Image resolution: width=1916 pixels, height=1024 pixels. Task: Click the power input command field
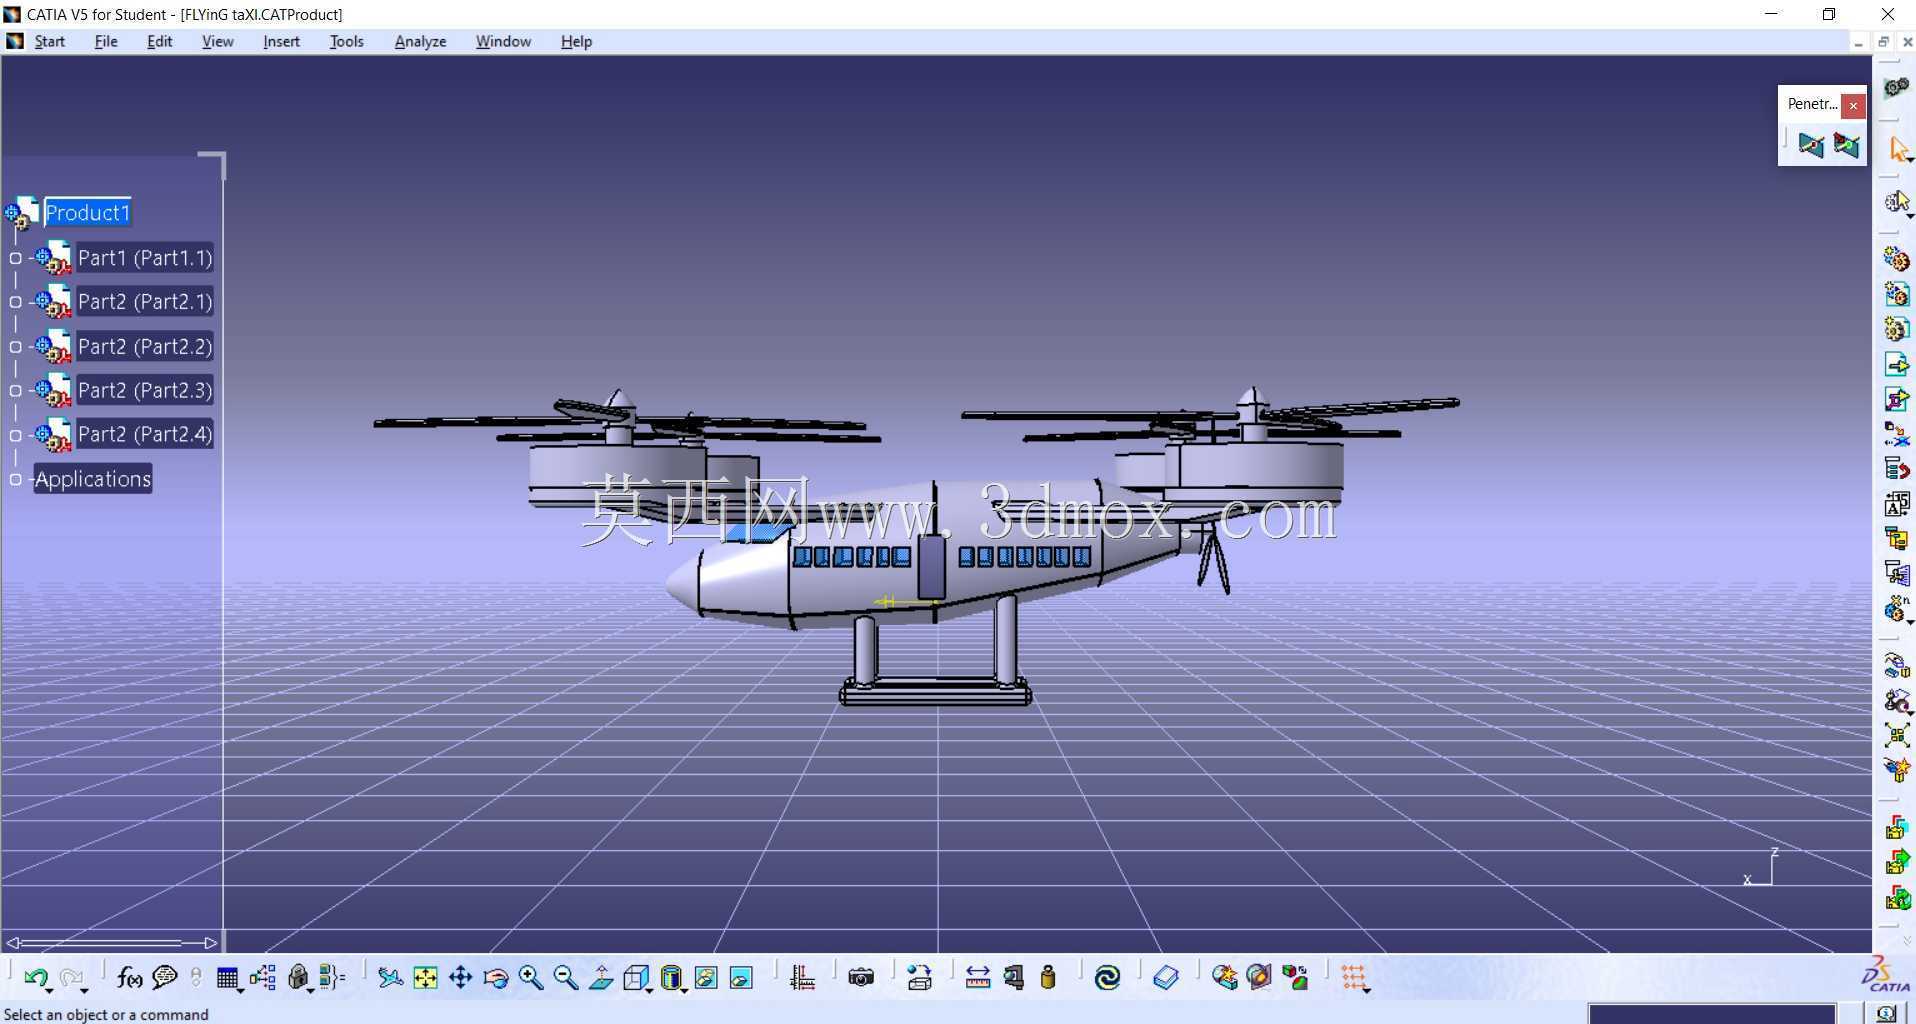[1712, 1014]
